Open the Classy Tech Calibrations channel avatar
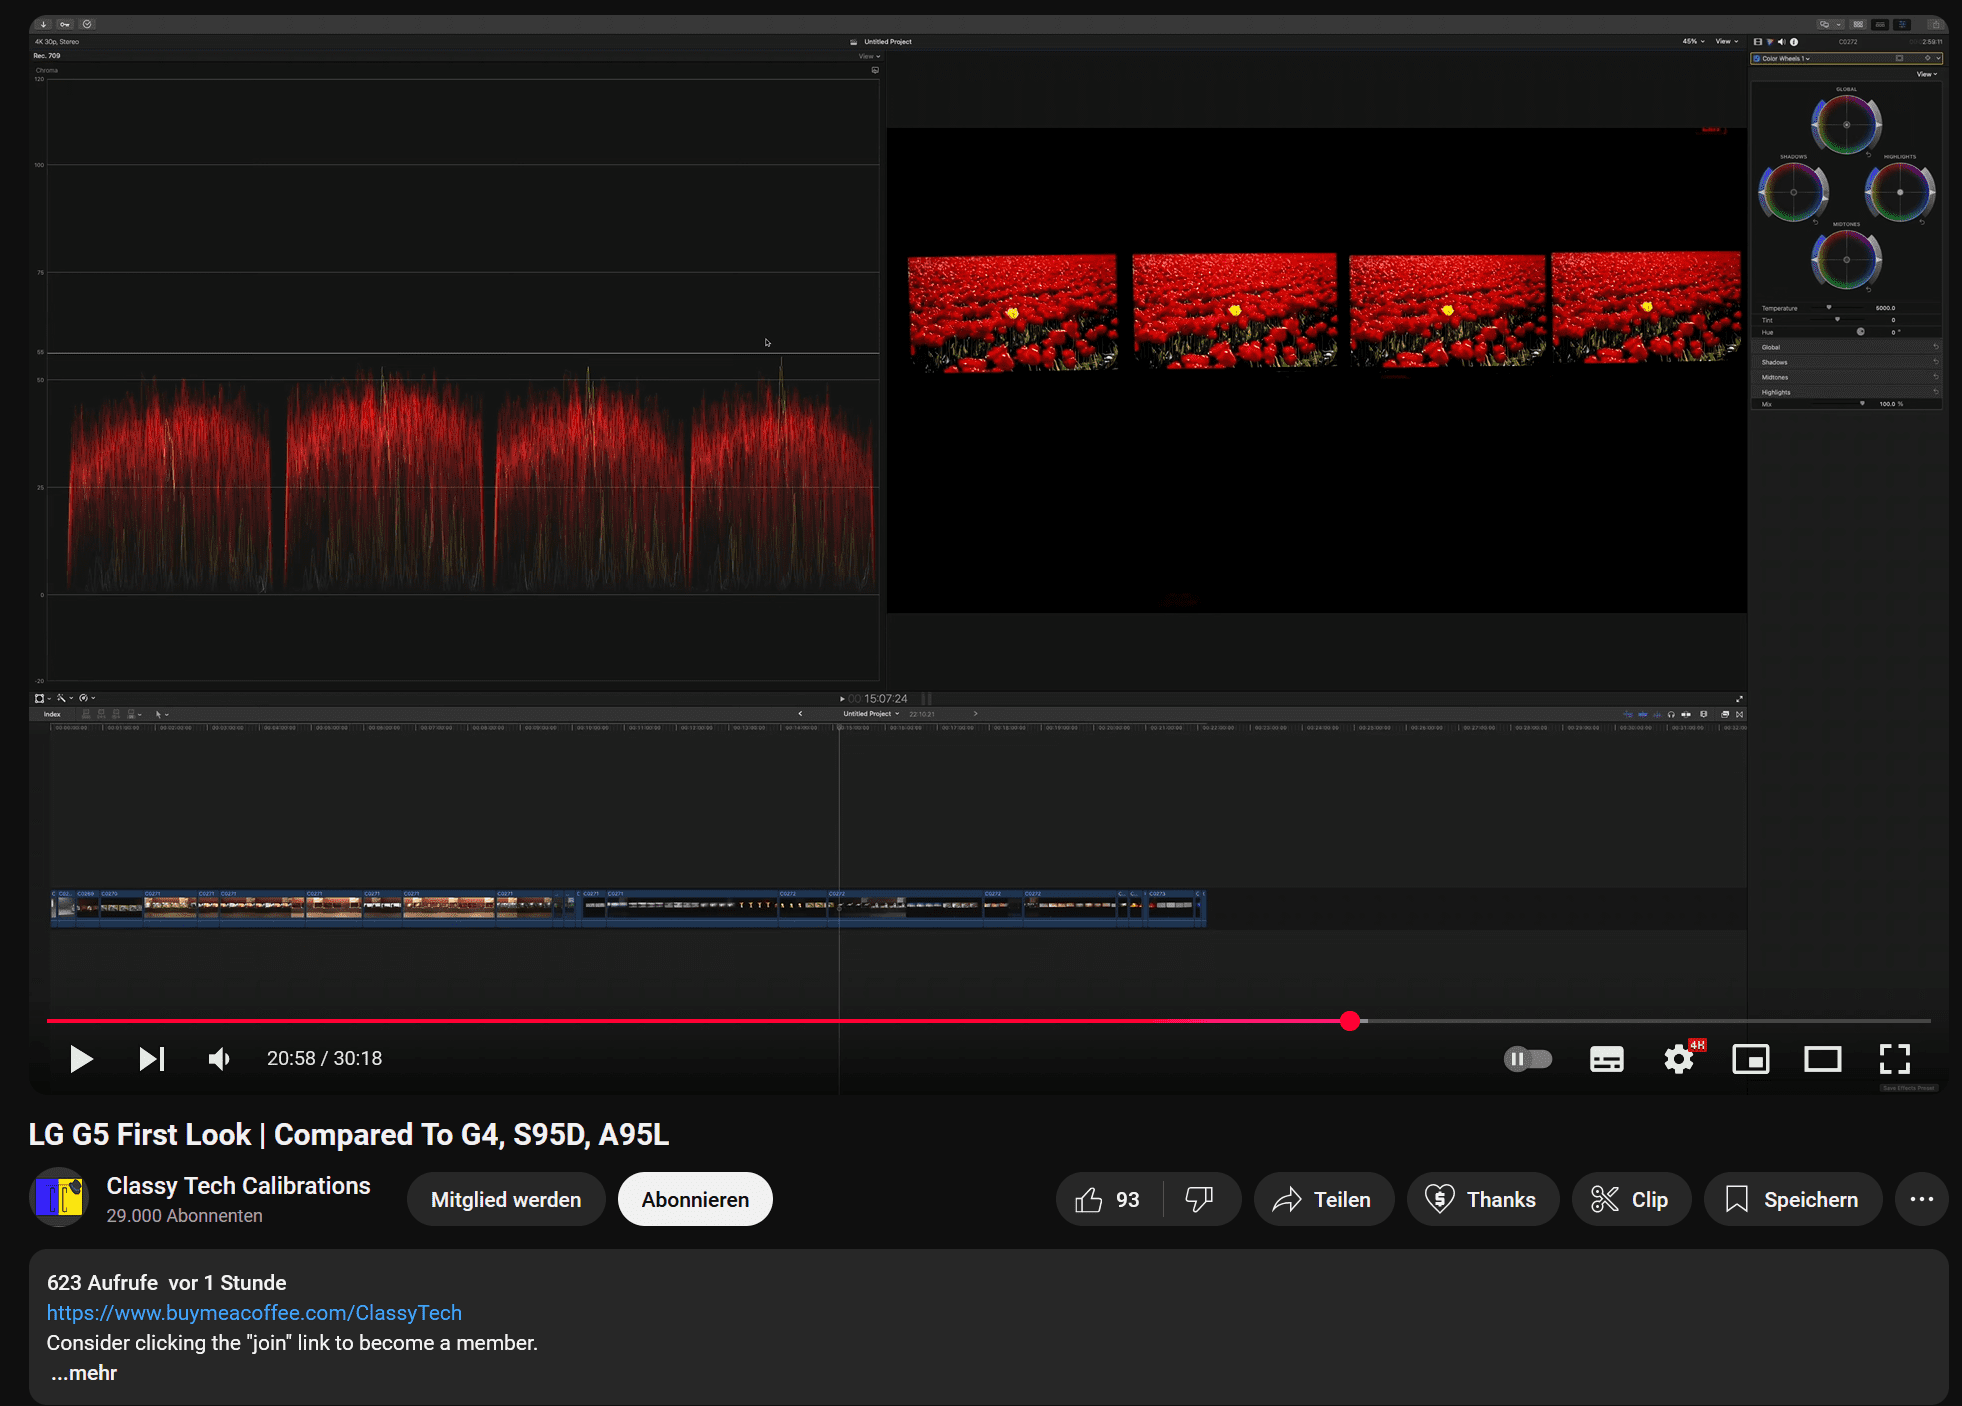 pyautogui.click(x=59, y=1197)
